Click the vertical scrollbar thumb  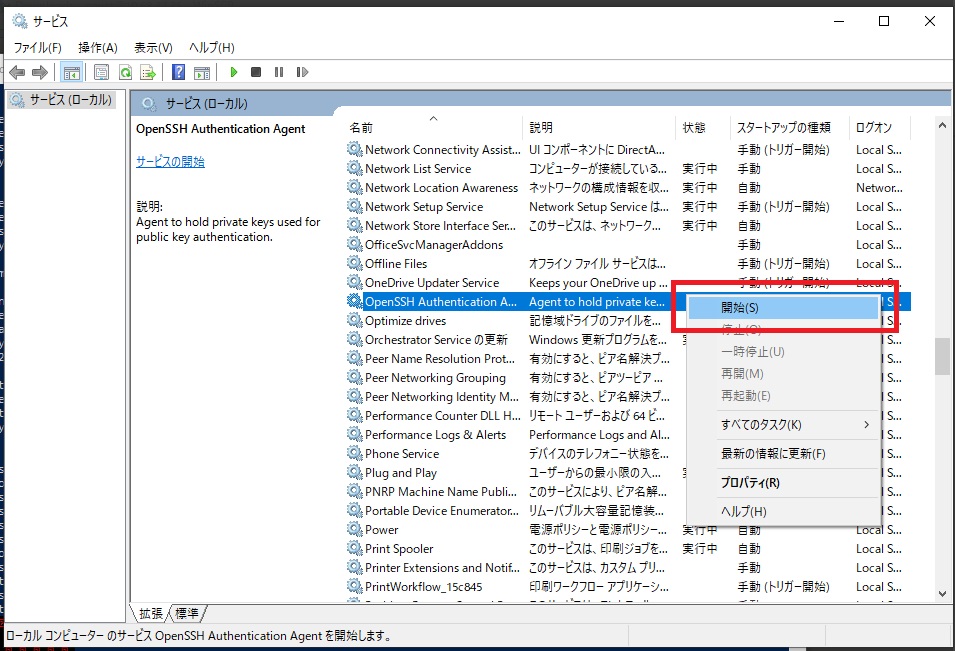[942, 356]
